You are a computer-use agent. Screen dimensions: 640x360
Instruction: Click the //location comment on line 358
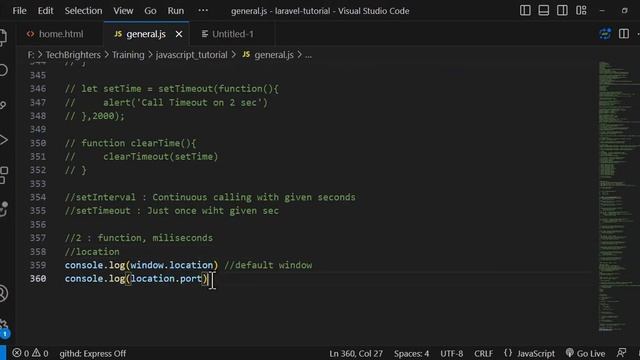pyautogui.click(x=92, y=251)
